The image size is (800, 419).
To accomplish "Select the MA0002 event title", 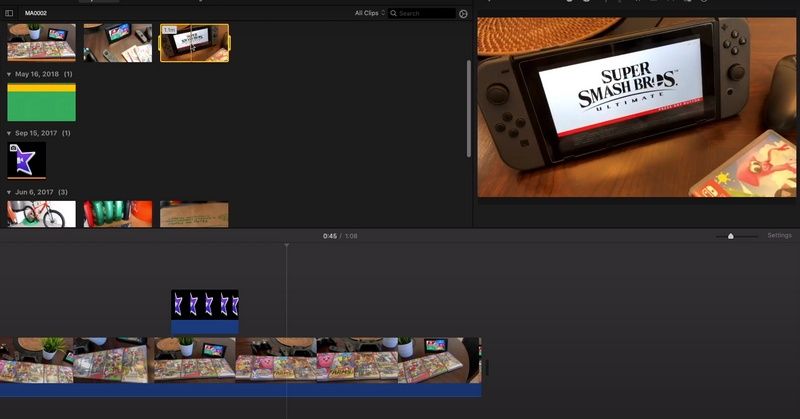I will click(36, 13).
